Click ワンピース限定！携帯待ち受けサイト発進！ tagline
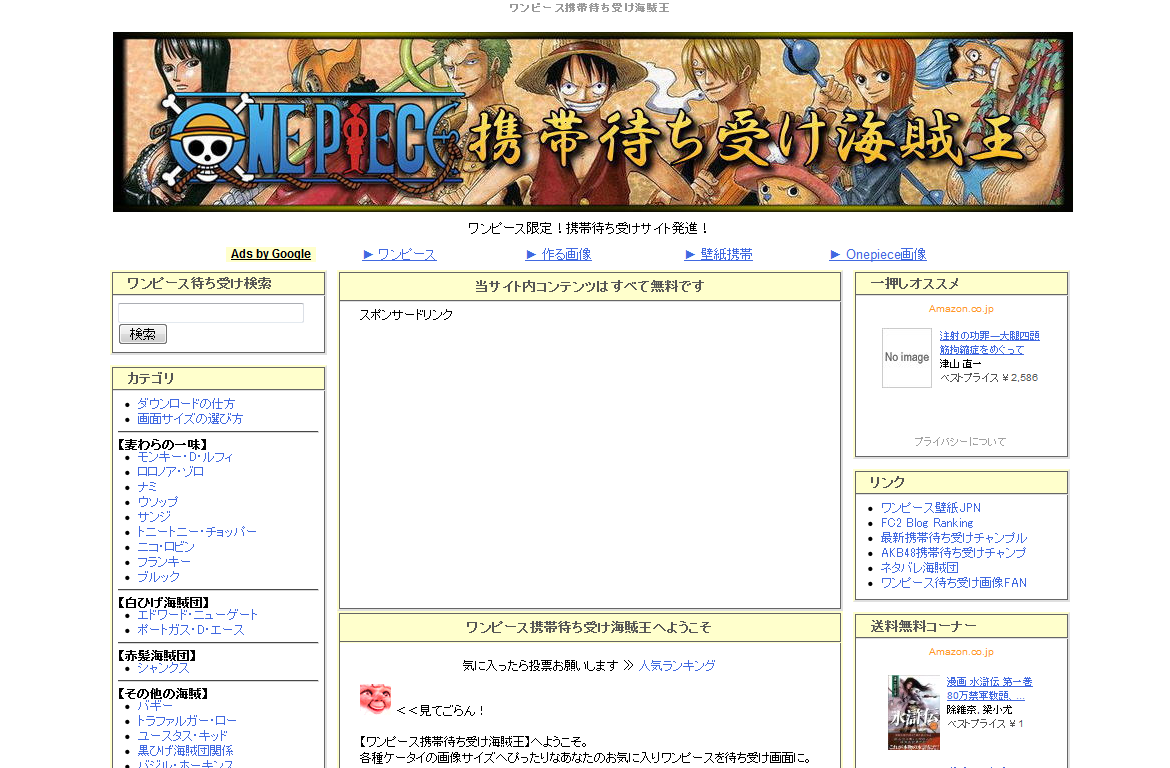 pyautogui.click(x=588, y=228)
